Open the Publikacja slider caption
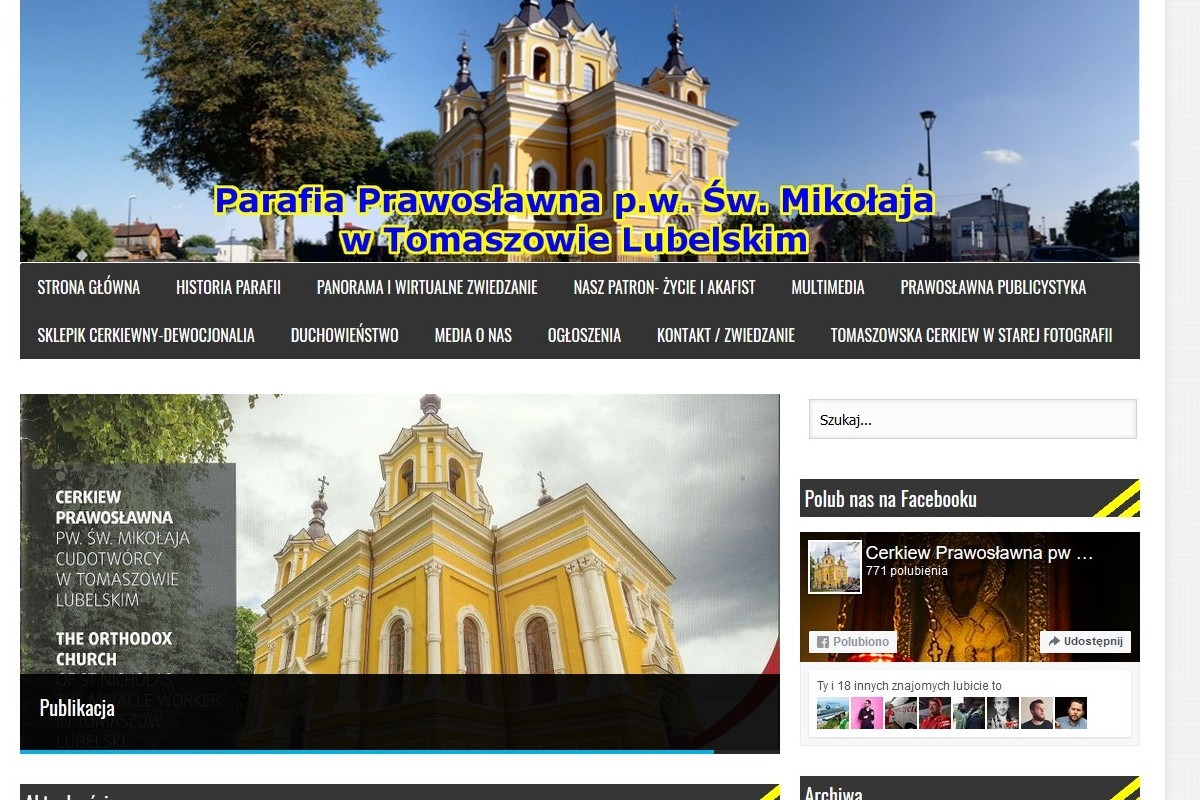 [77, 708]
